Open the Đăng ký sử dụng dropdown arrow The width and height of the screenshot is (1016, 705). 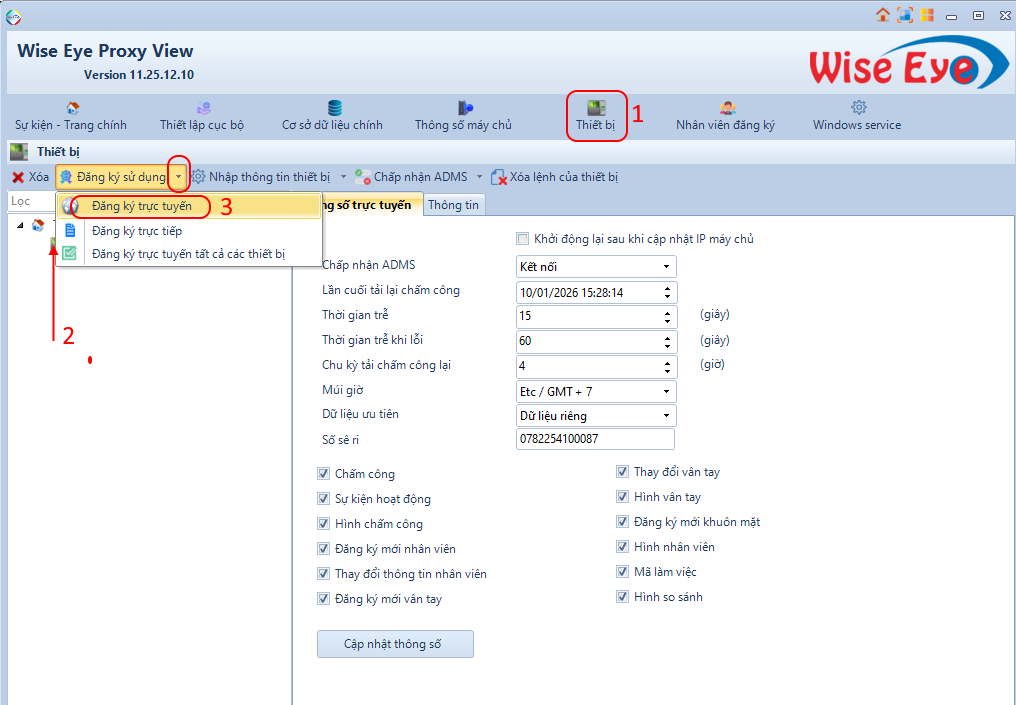coord(178,176)
